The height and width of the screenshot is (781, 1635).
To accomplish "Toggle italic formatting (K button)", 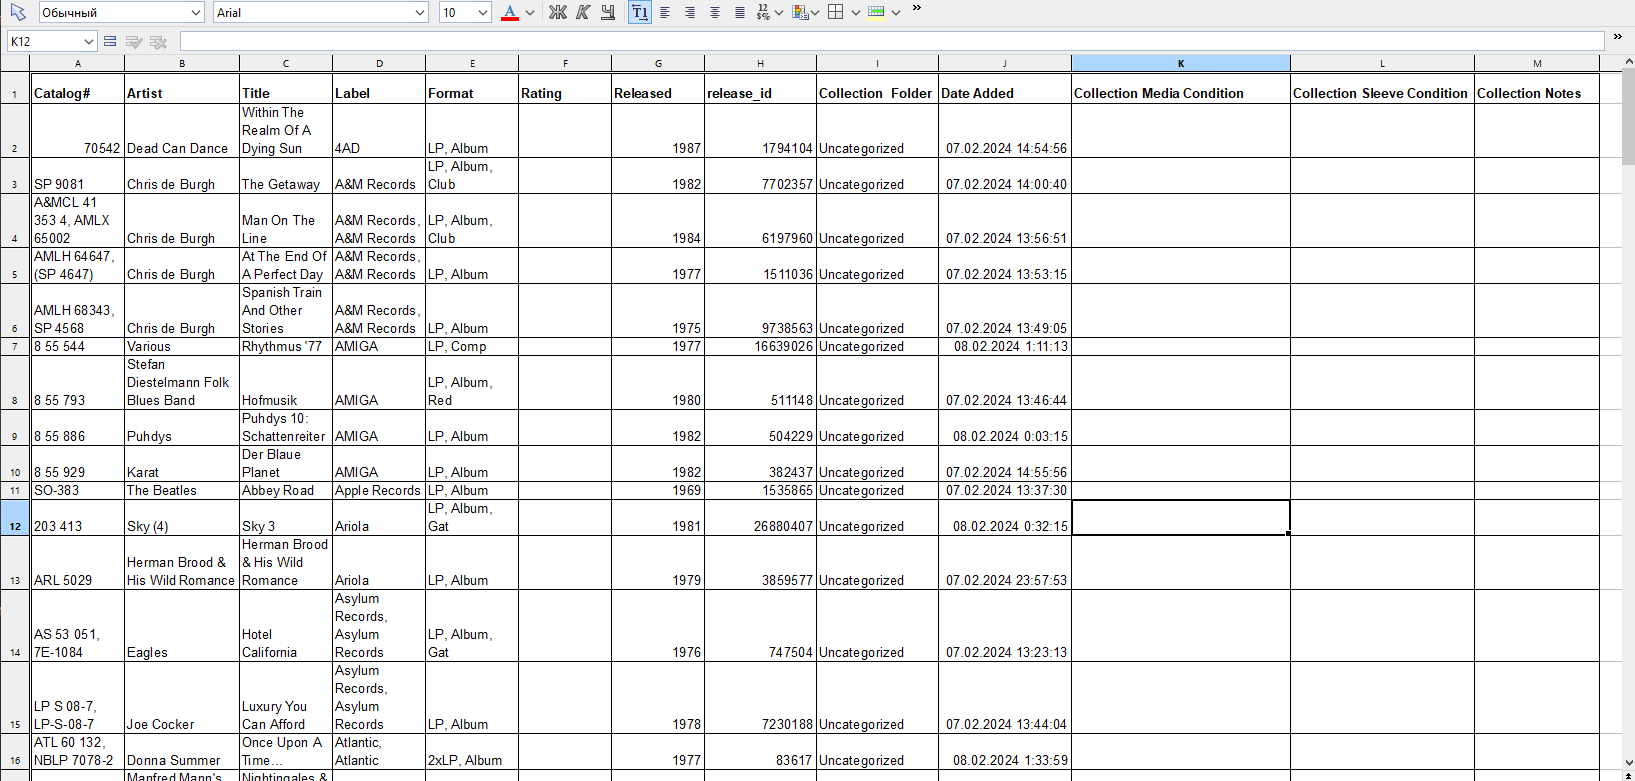I will coord(583,12).
